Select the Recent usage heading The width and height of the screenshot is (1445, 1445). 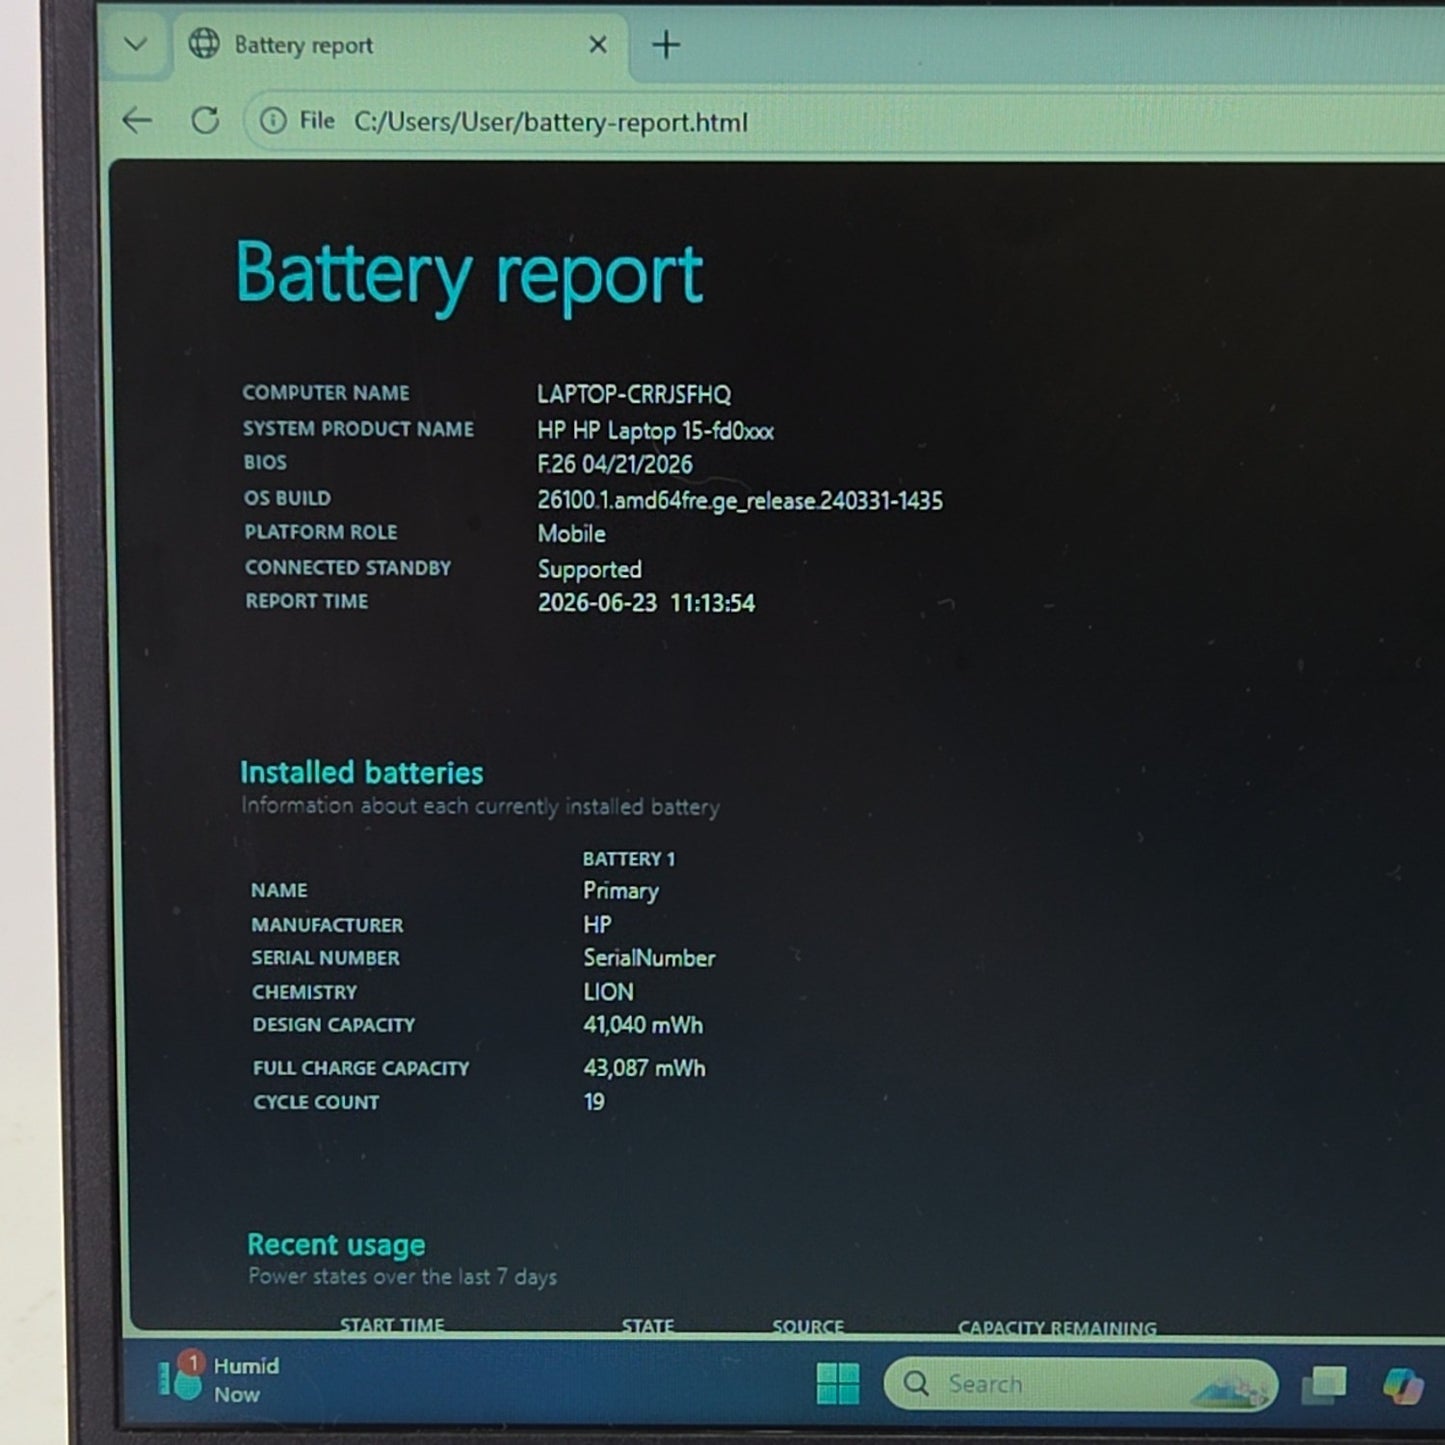336,1245
